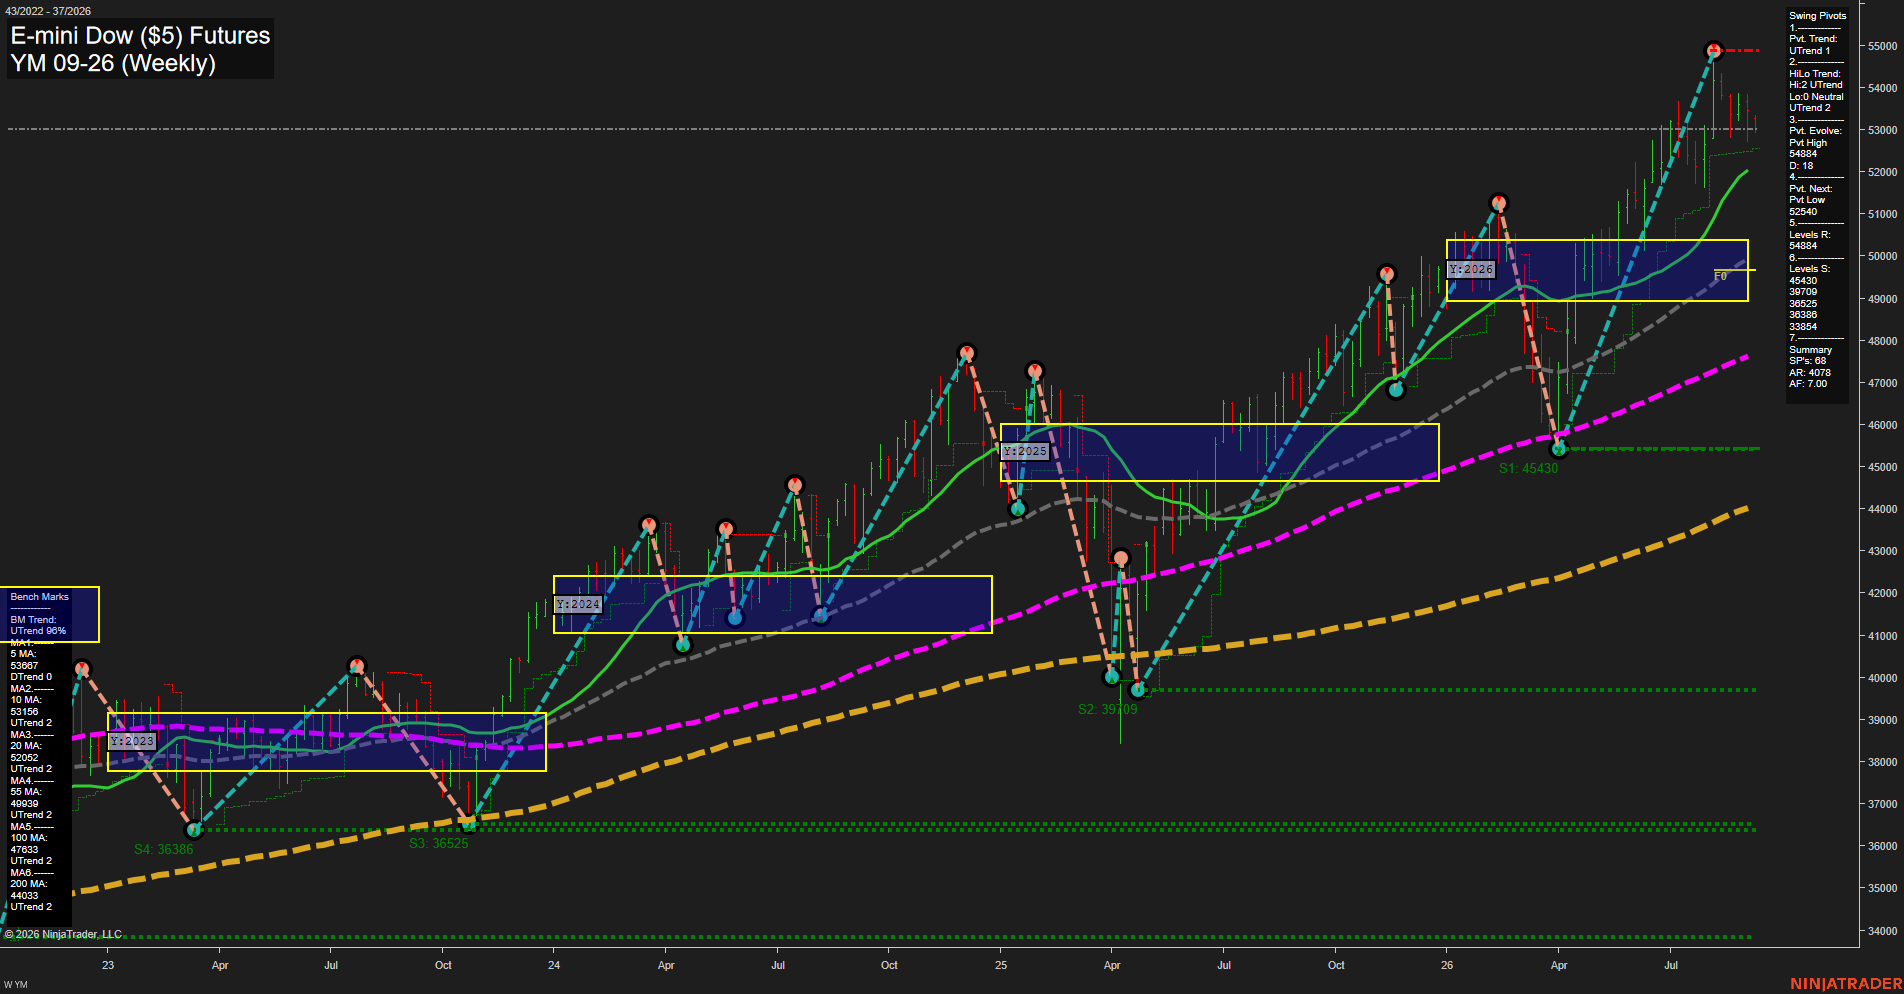Click the pivot low marker above S1: 45430
The width and height of the screenshot is (1904, 994).
[1558, 449]
